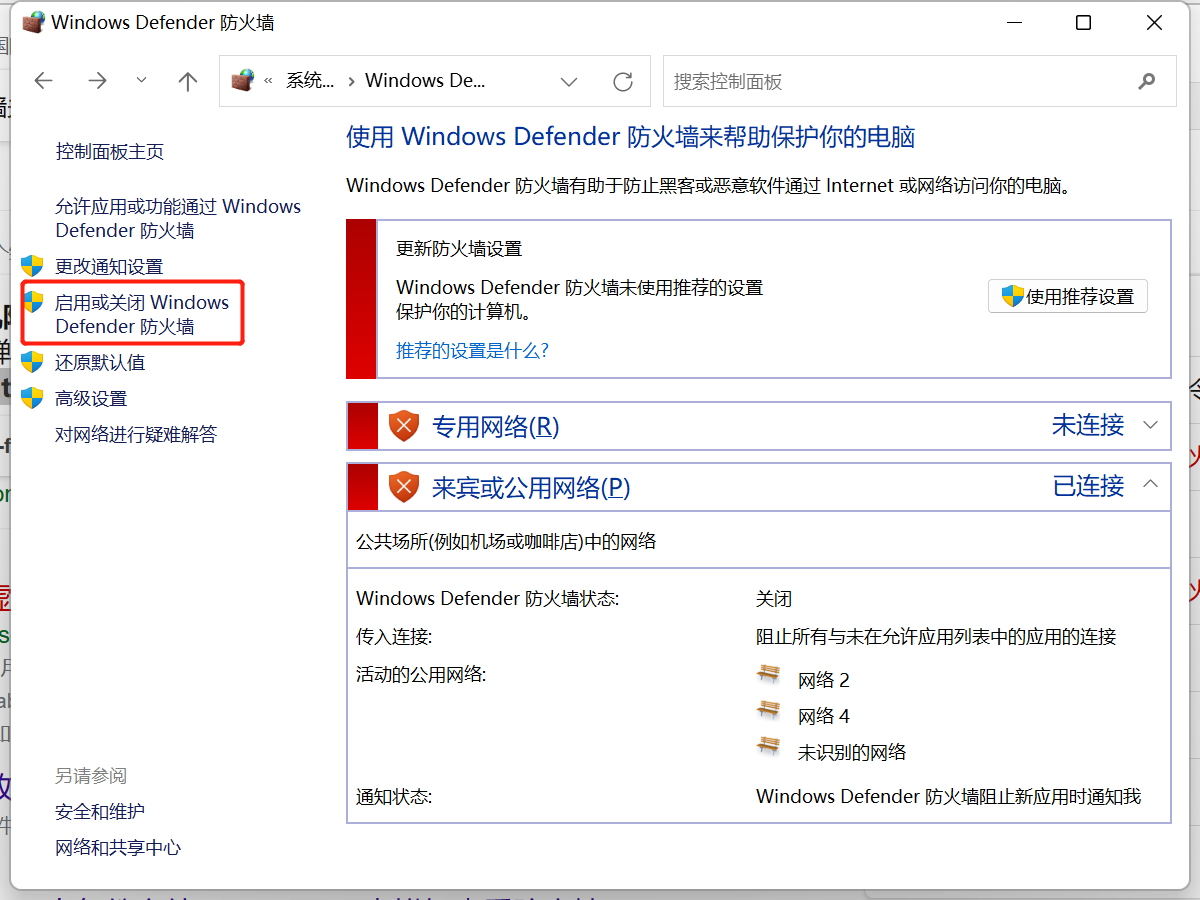This screenshot has height=900, width=1200.
Task: Go back using the back arrow
Action: (43, 81)
